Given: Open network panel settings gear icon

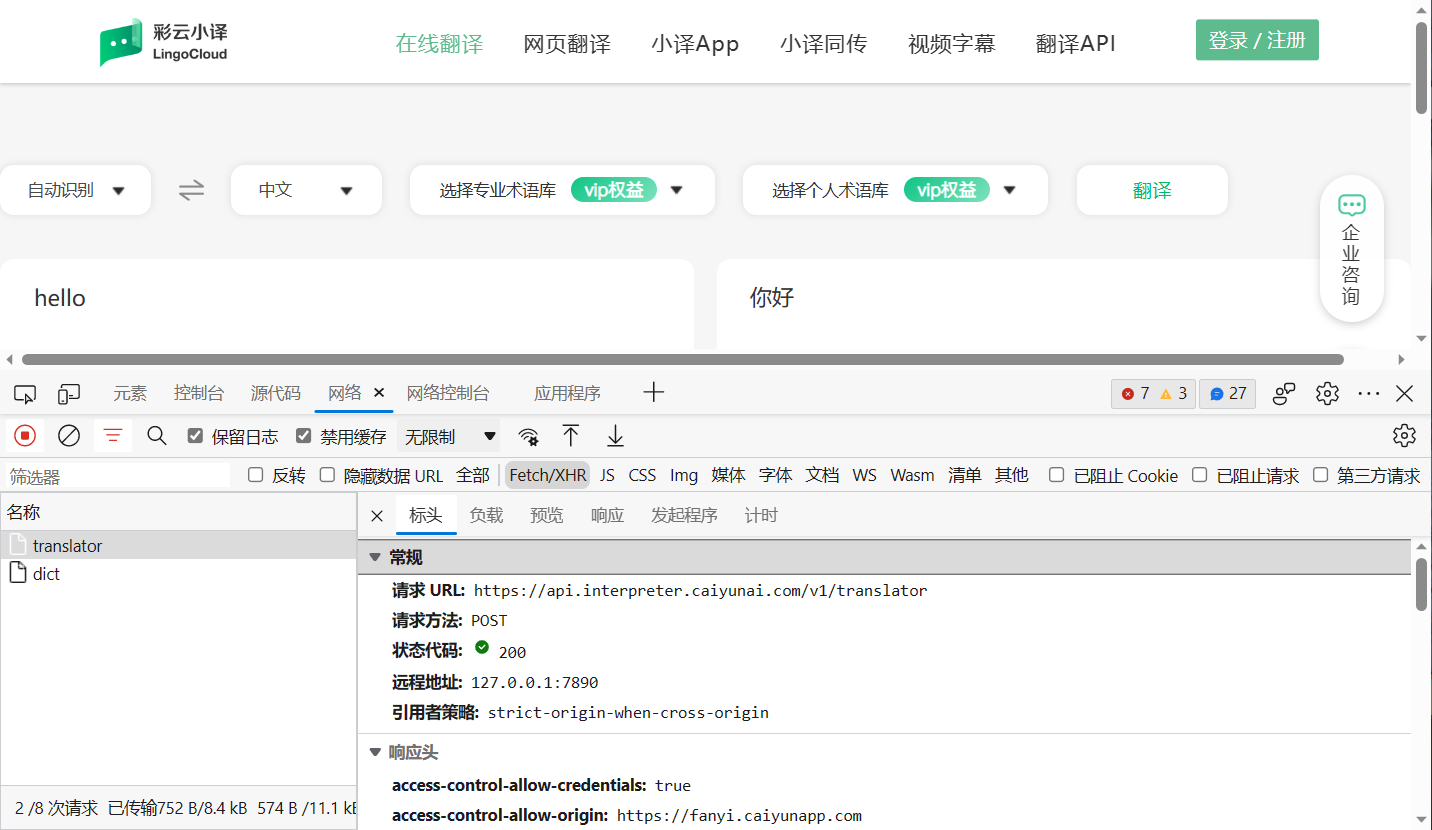Looking at the screenshot, I should pos(1404,435).
